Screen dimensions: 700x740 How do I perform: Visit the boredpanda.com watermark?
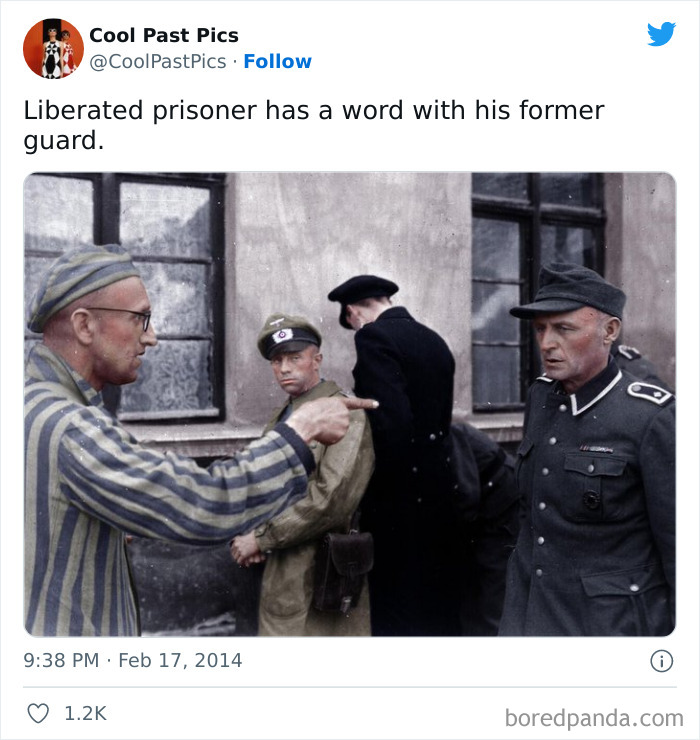click(x=594, y=718)
